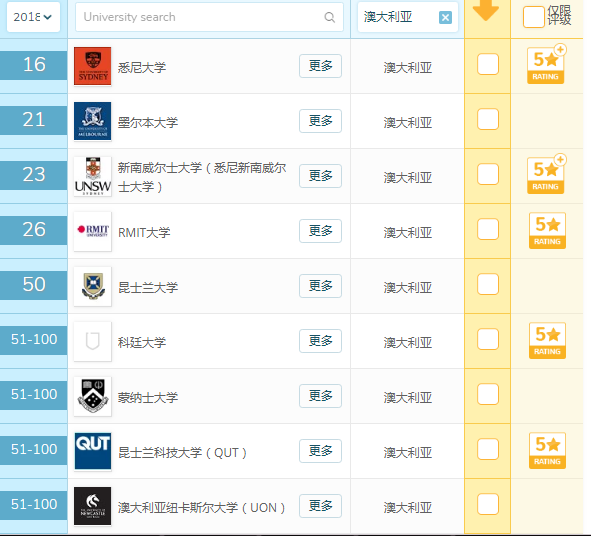
Task: Click the QUT logo
Action: pyautogui.click(x=93, y=451)
